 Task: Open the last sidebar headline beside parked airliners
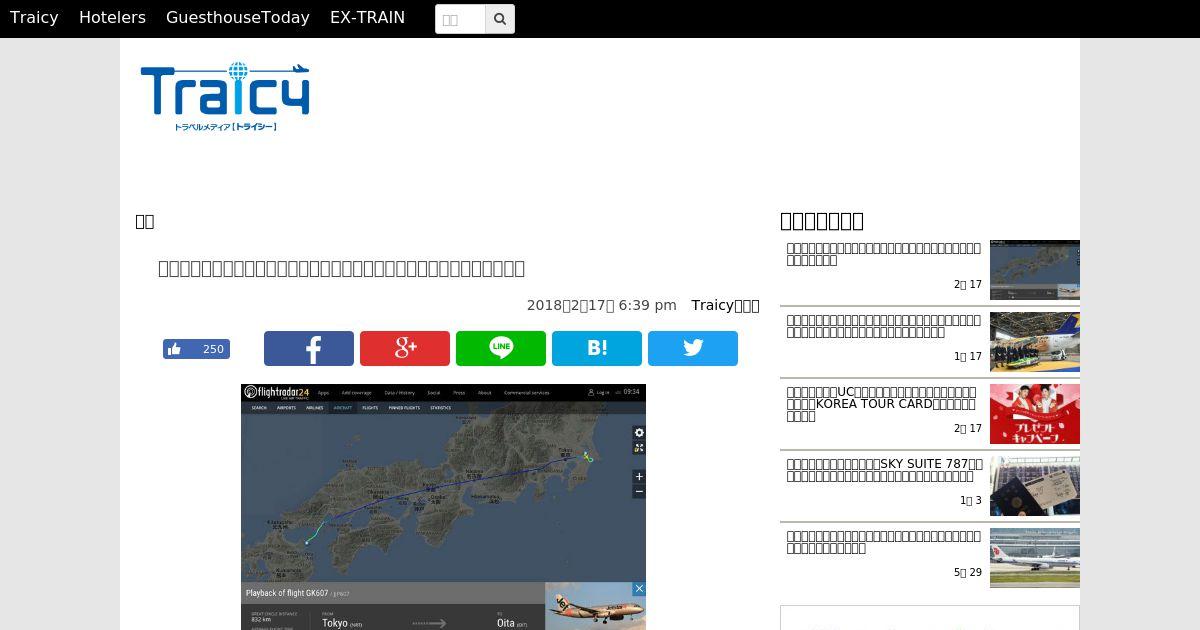884,542
